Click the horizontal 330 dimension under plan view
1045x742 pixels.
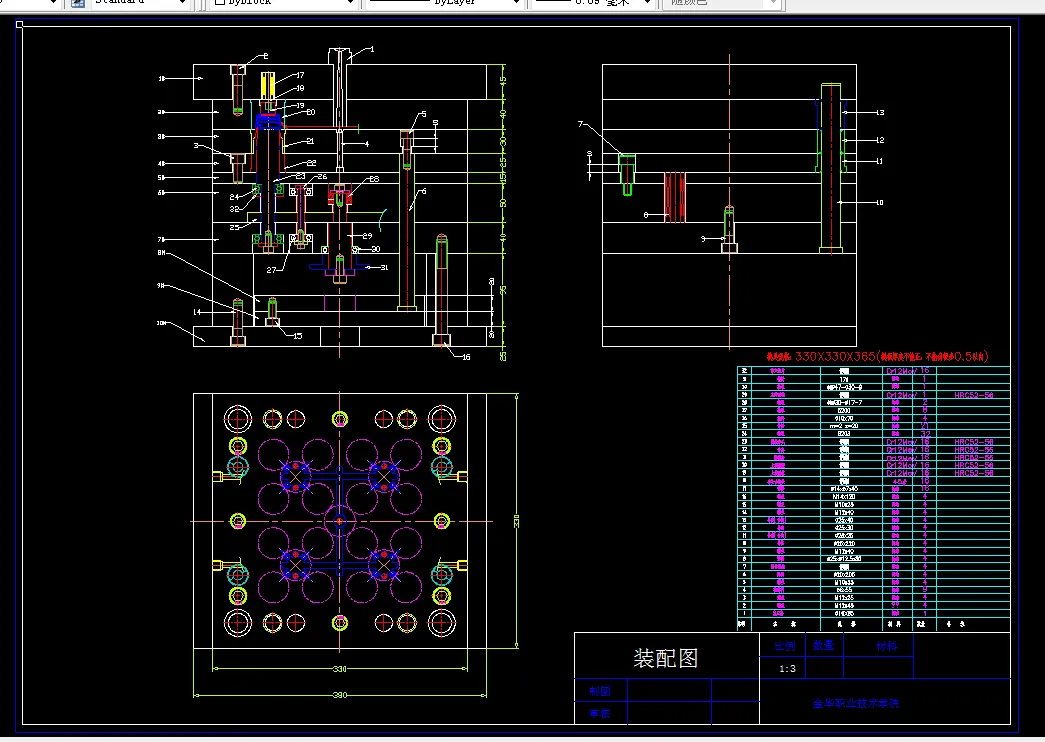click(340, 669)
